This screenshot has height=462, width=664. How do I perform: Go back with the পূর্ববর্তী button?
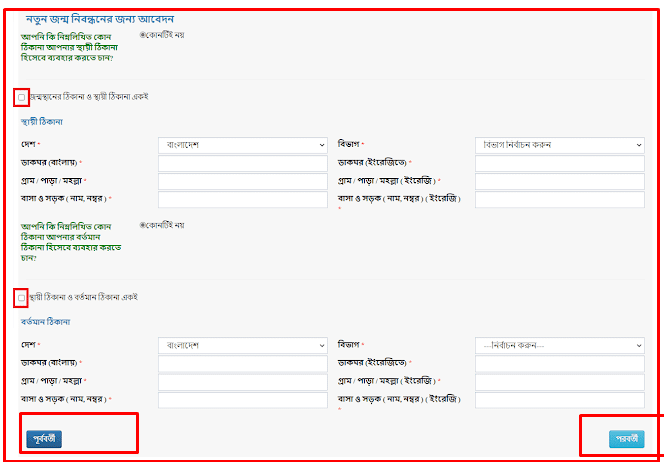(44, 437)
